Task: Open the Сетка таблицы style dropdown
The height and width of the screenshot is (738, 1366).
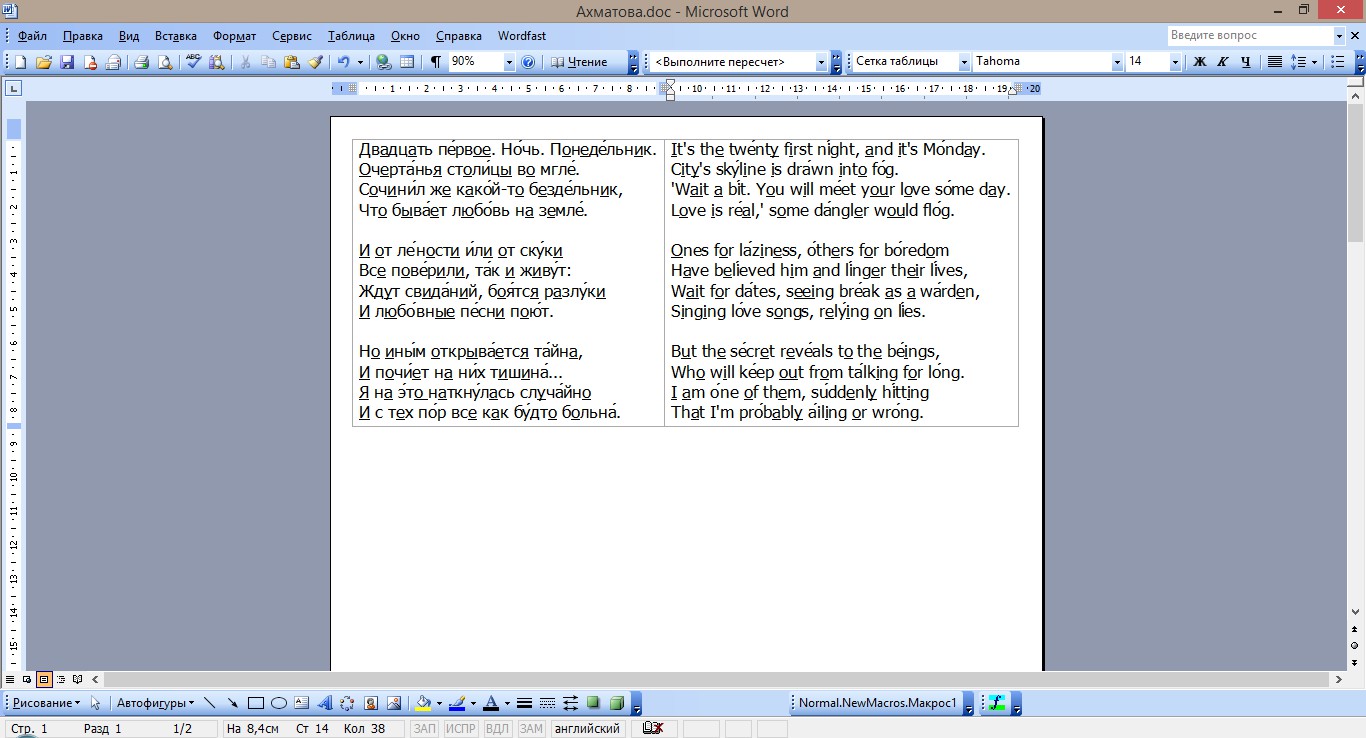Action: click(964, 62)
